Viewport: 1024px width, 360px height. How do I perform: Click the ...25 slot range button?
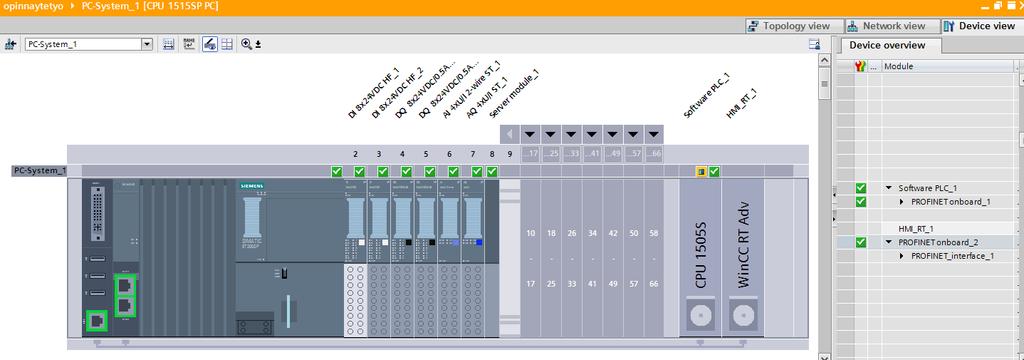551,154
